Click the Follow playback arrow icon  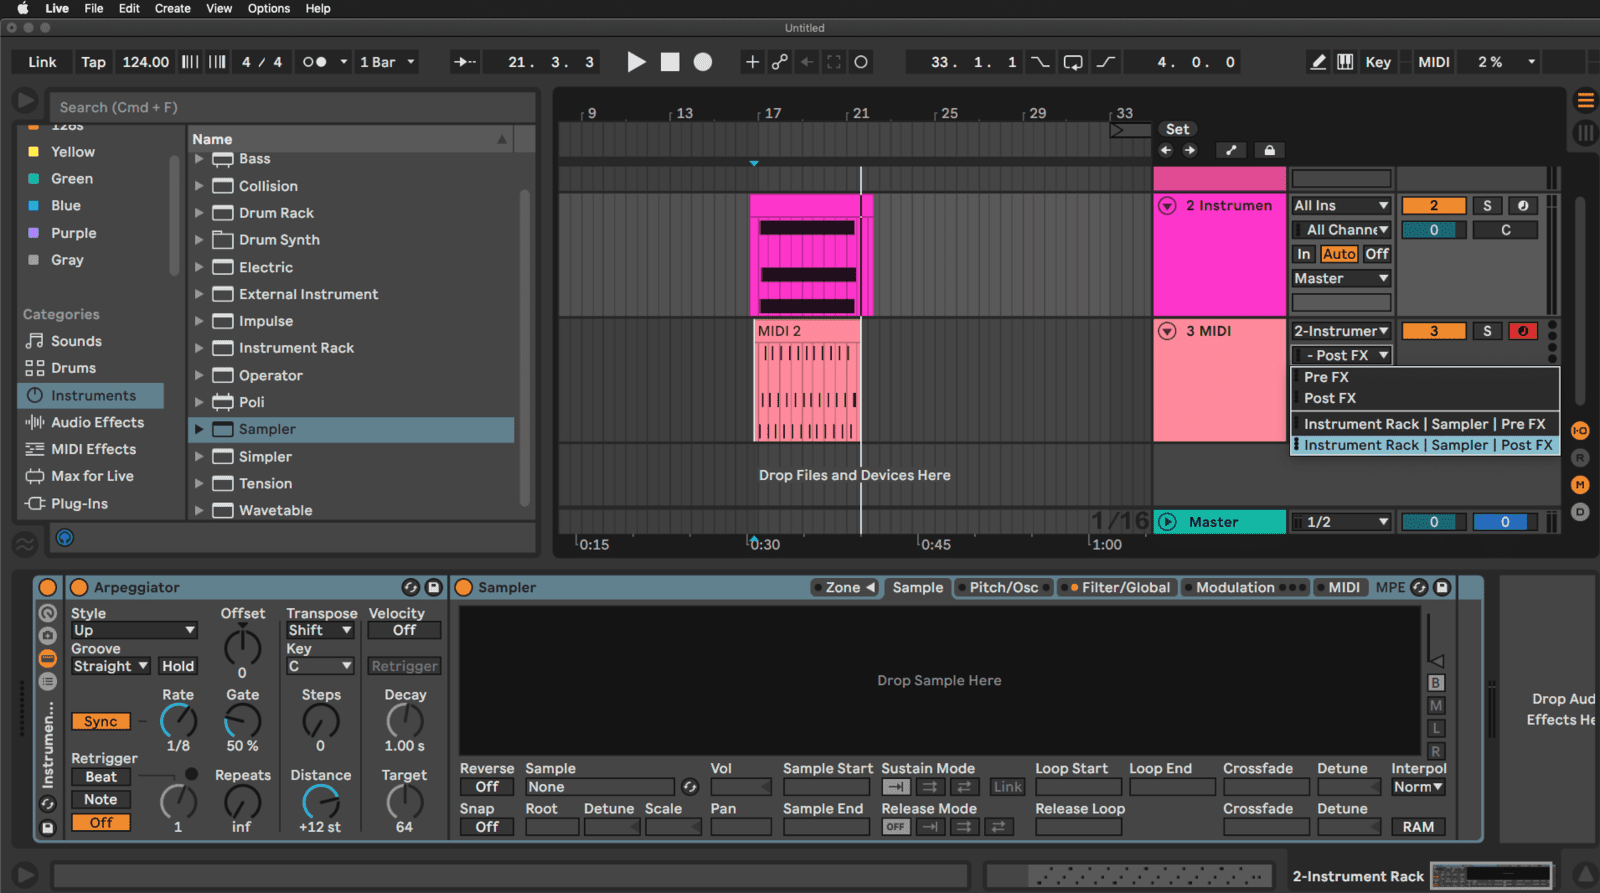click(x=466, y=62)
